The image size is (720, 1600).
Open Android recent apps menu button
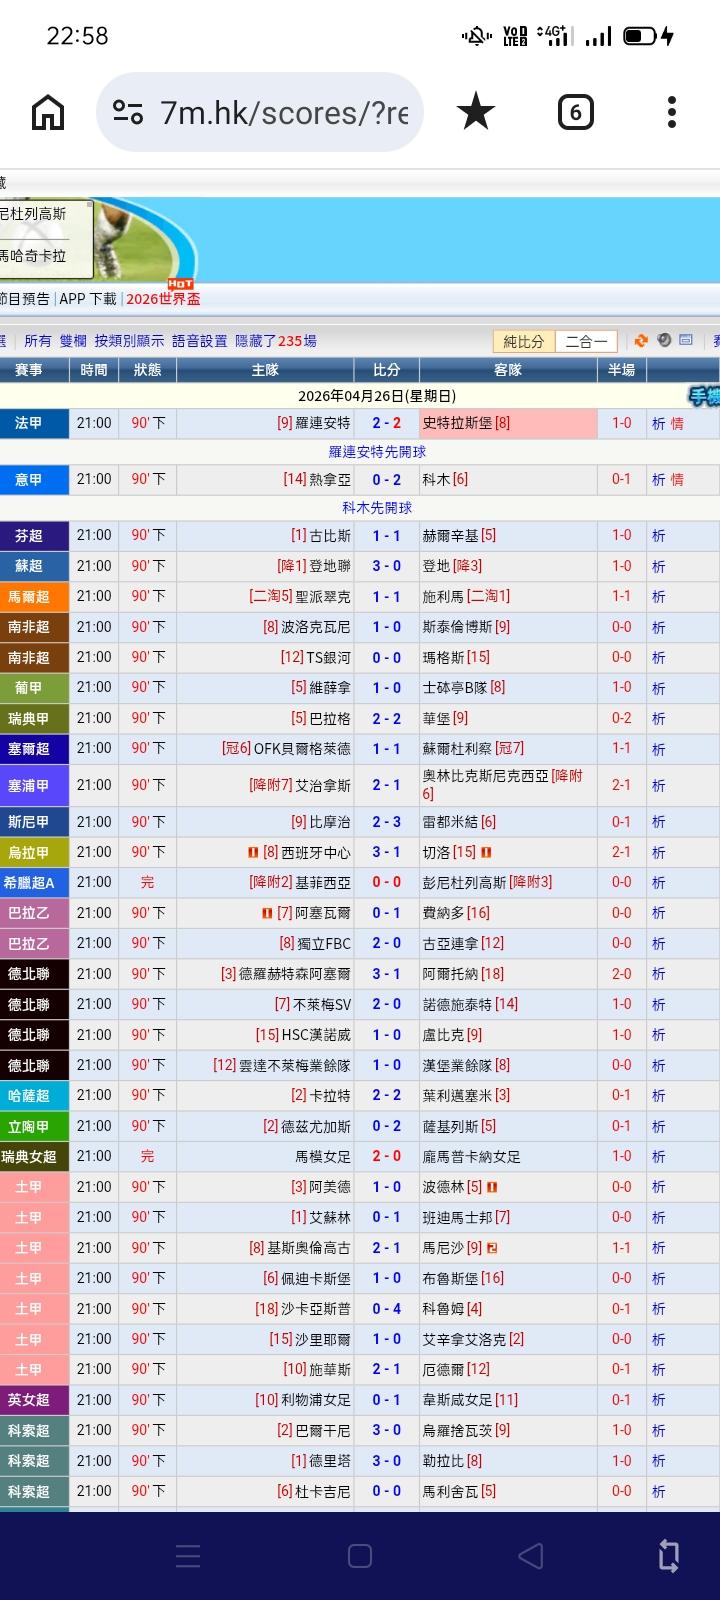188,1555
